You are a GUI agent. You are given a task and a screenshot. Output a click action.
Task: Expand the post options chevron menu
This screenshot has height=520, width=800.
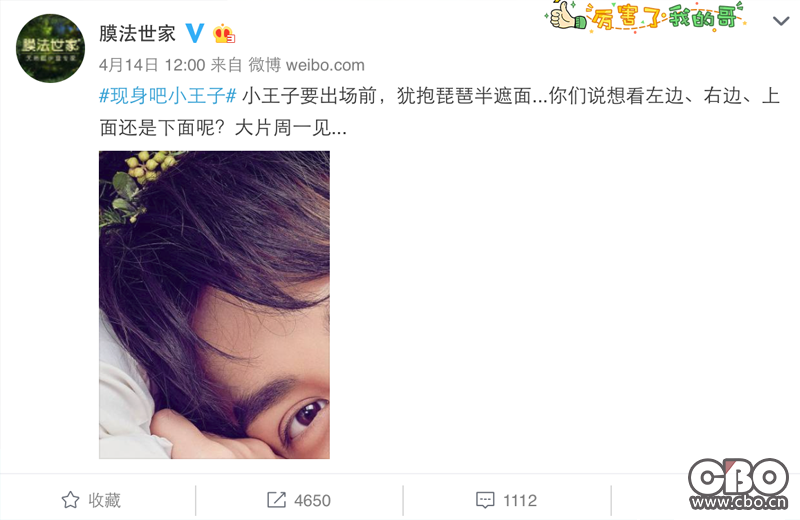coord(781,21)
